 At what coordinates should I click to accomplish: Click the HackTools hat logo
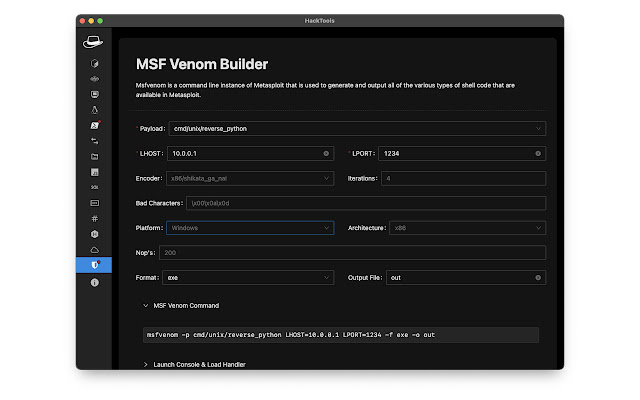pos(93,42)
